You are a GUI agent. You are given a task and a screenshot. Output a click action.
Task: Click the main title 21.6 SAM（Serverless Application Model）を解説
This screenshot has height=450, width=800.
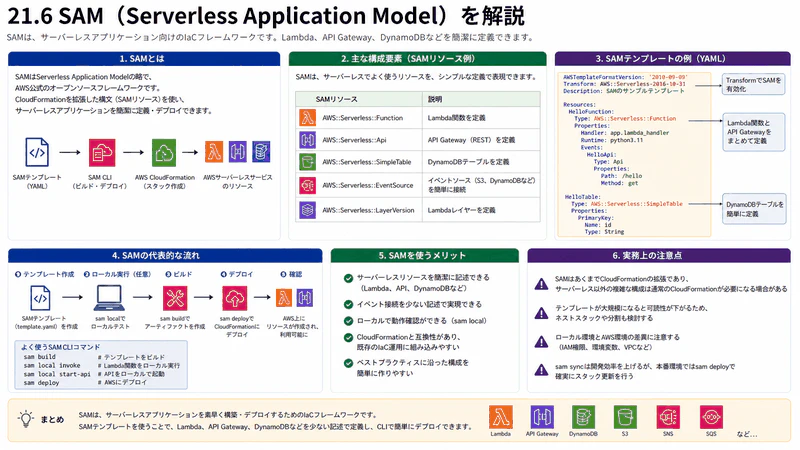click(x=266, y=16)
